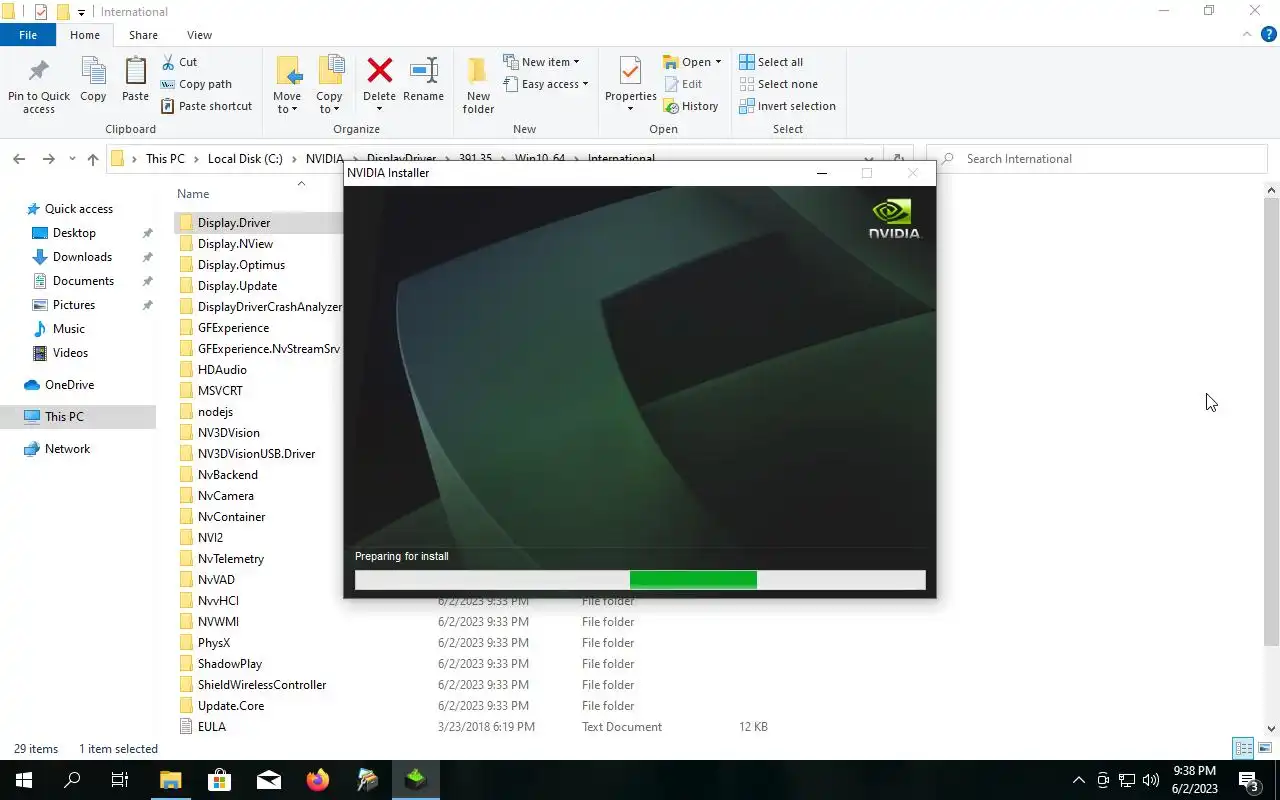Select OneDrive in navigation pane
Image resolution: width=1280 pixels, height=800 pixels.
pos(69,385)
